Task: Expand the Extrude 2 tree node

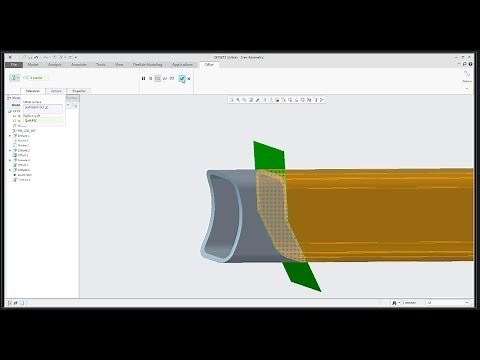Action: (10, 151)
